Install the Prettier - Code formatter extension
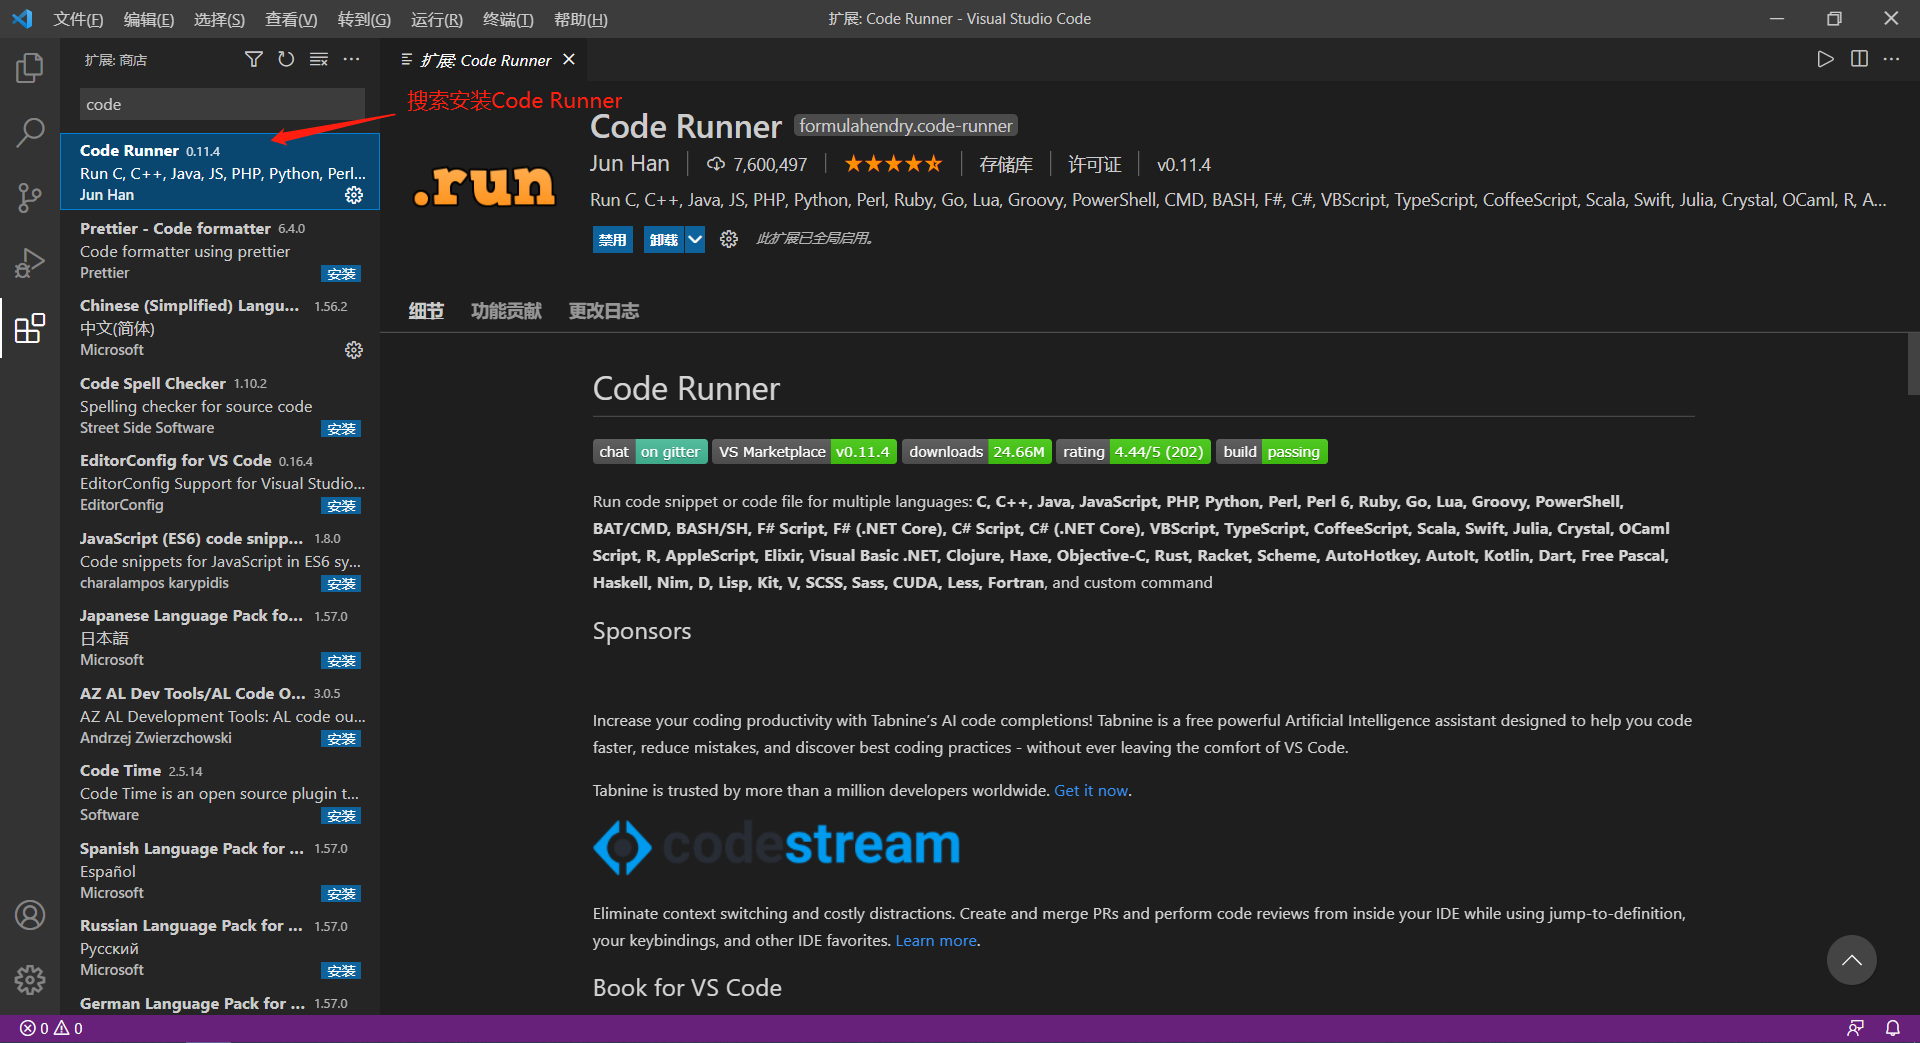Image resolution: width=1920 pixels, height=1043 pixels. tap(341, 273)
